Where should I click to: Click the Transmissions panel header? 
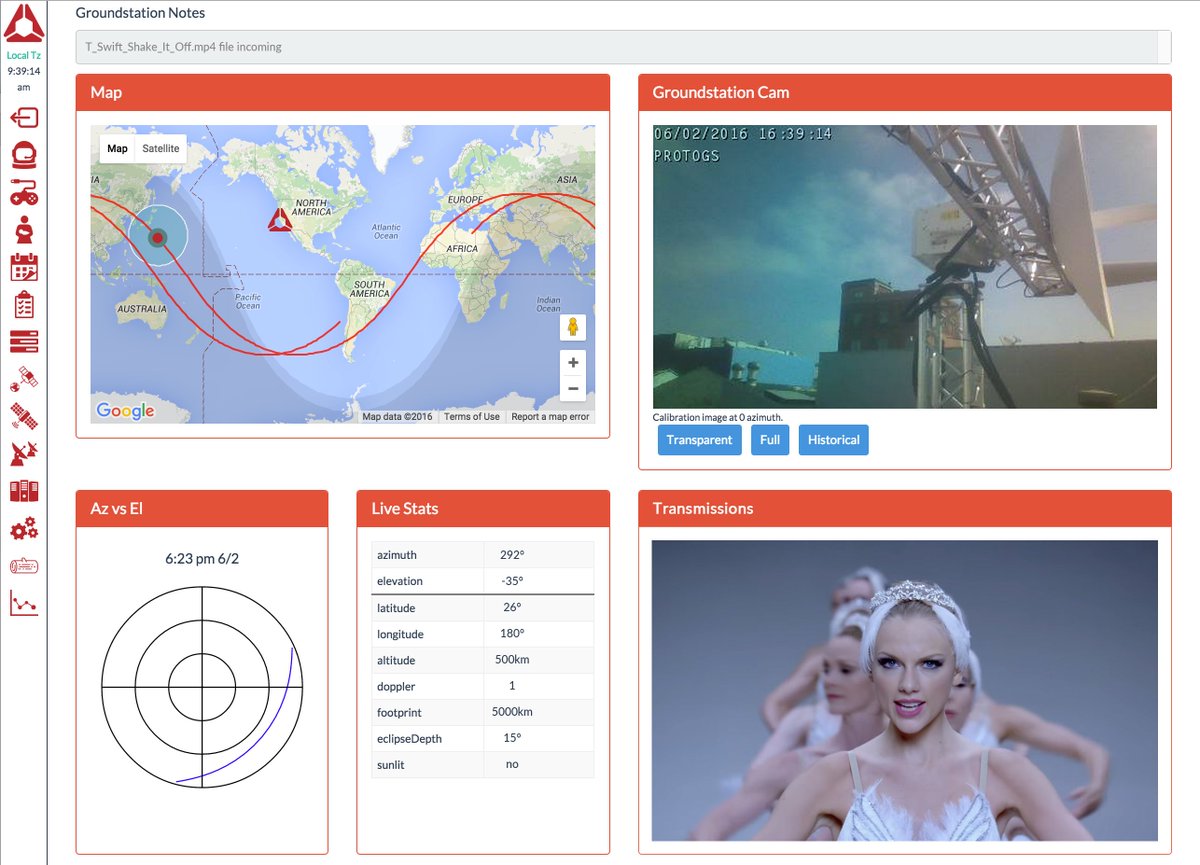[905, 508]
